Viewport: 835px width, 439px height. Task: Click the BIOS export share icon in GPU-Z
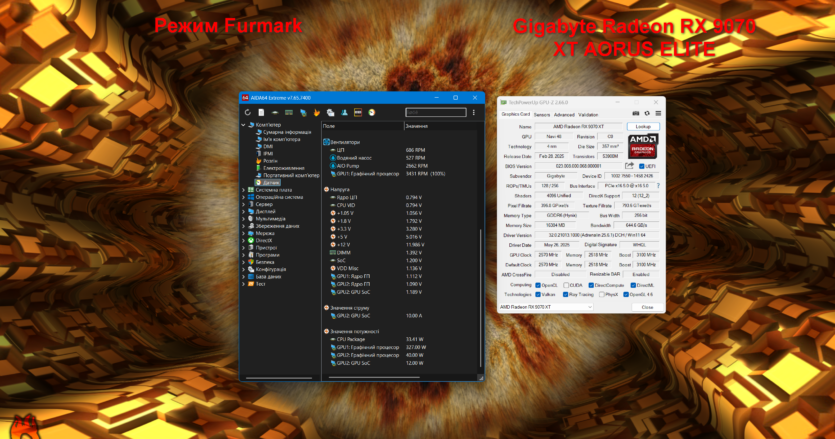point(629,166)
